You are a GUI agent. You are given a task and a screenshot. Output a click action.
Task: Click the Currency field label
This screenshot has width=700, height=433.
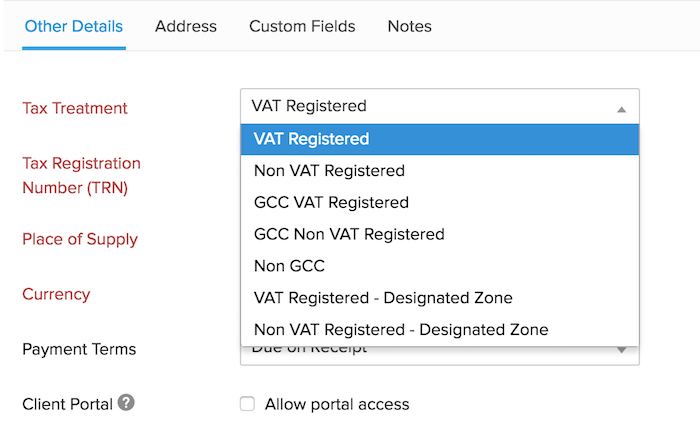[x=56, y=294]
